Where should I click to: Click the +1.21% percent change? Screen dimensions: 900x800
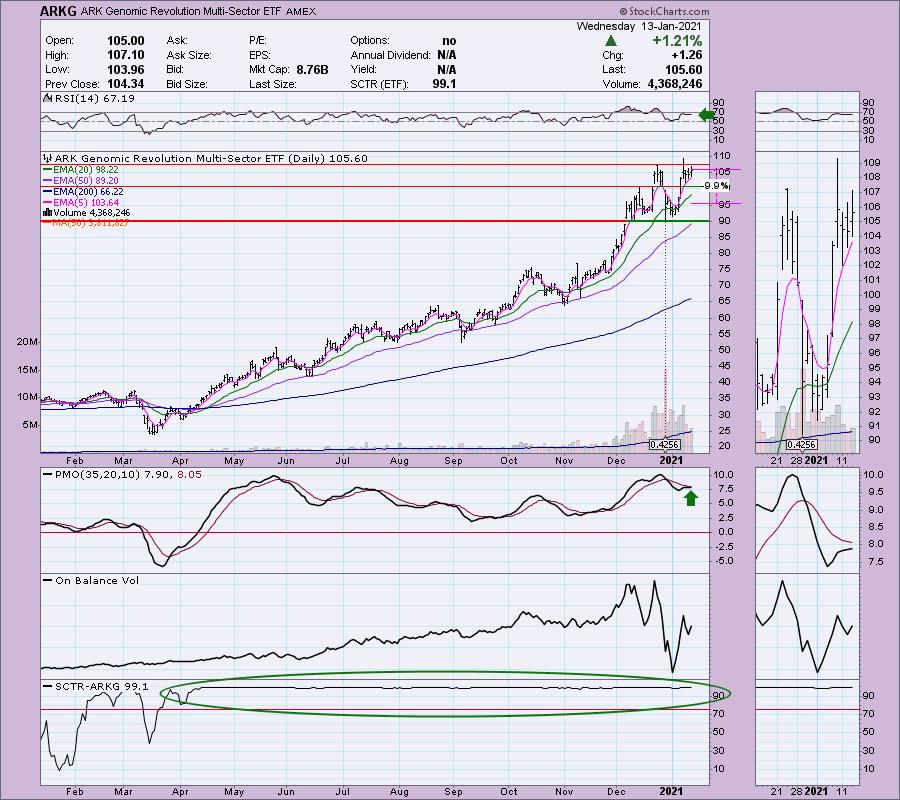click(x=677, y=41)
